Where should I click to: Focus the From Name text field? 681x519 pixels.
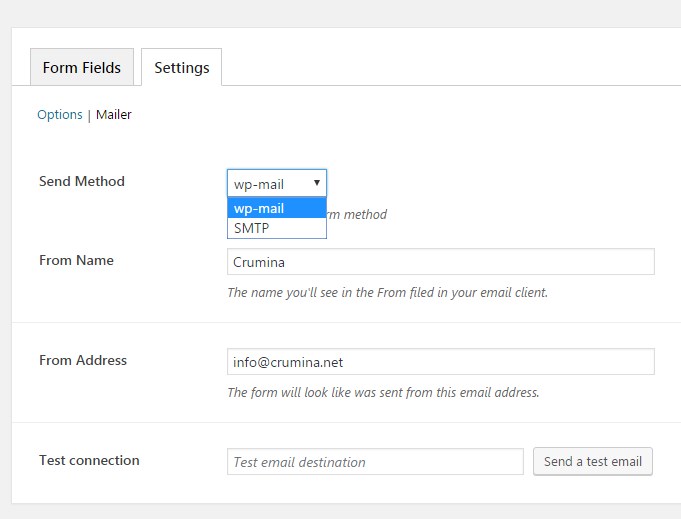pos(440,262)
